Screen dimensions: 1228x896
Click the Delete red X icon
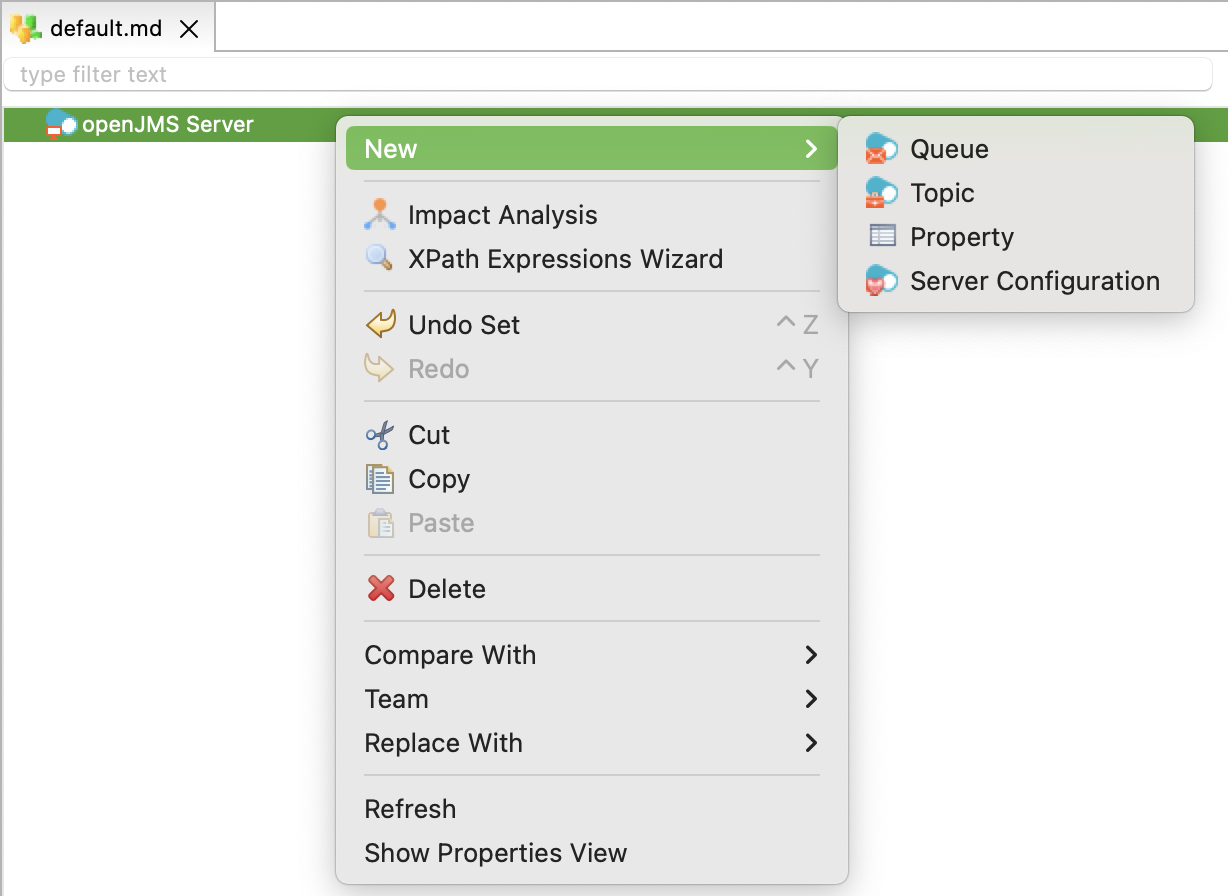tap(381, 588)
